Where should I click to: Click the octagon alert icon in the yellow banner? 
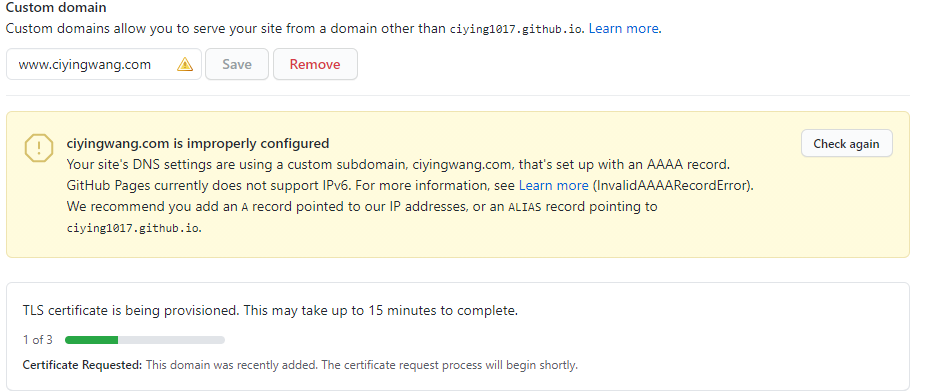tap(39, 148)
